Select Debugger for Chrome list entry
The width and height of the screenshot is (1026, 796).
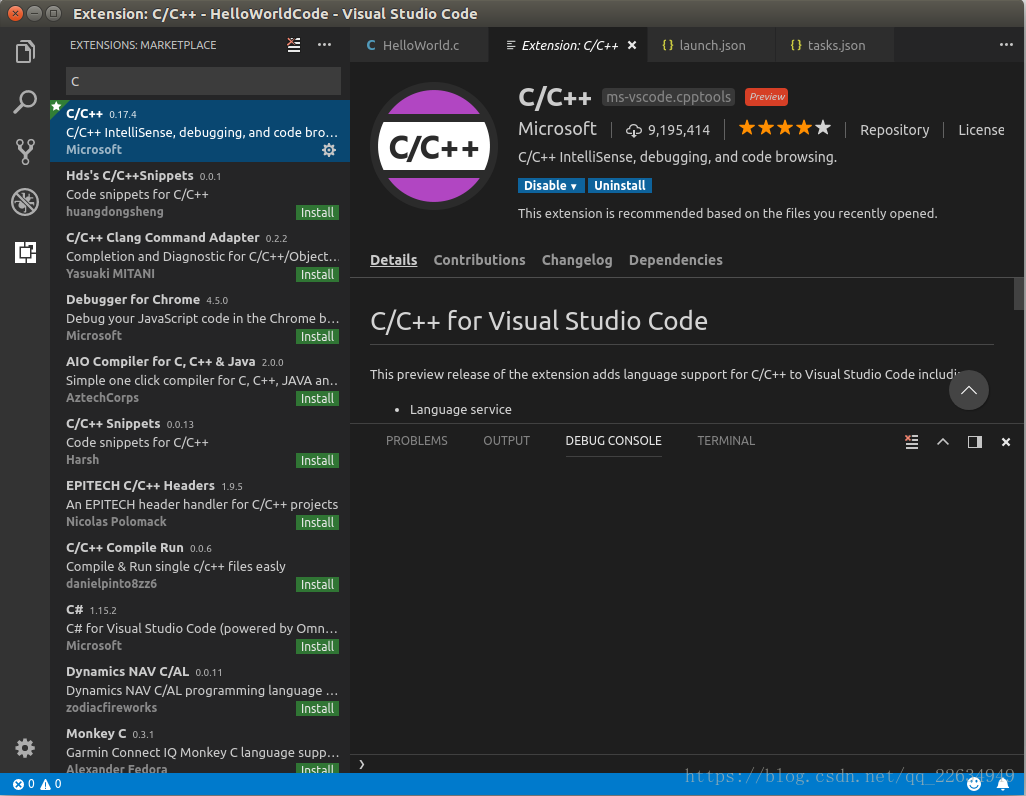tap(200, 317)
